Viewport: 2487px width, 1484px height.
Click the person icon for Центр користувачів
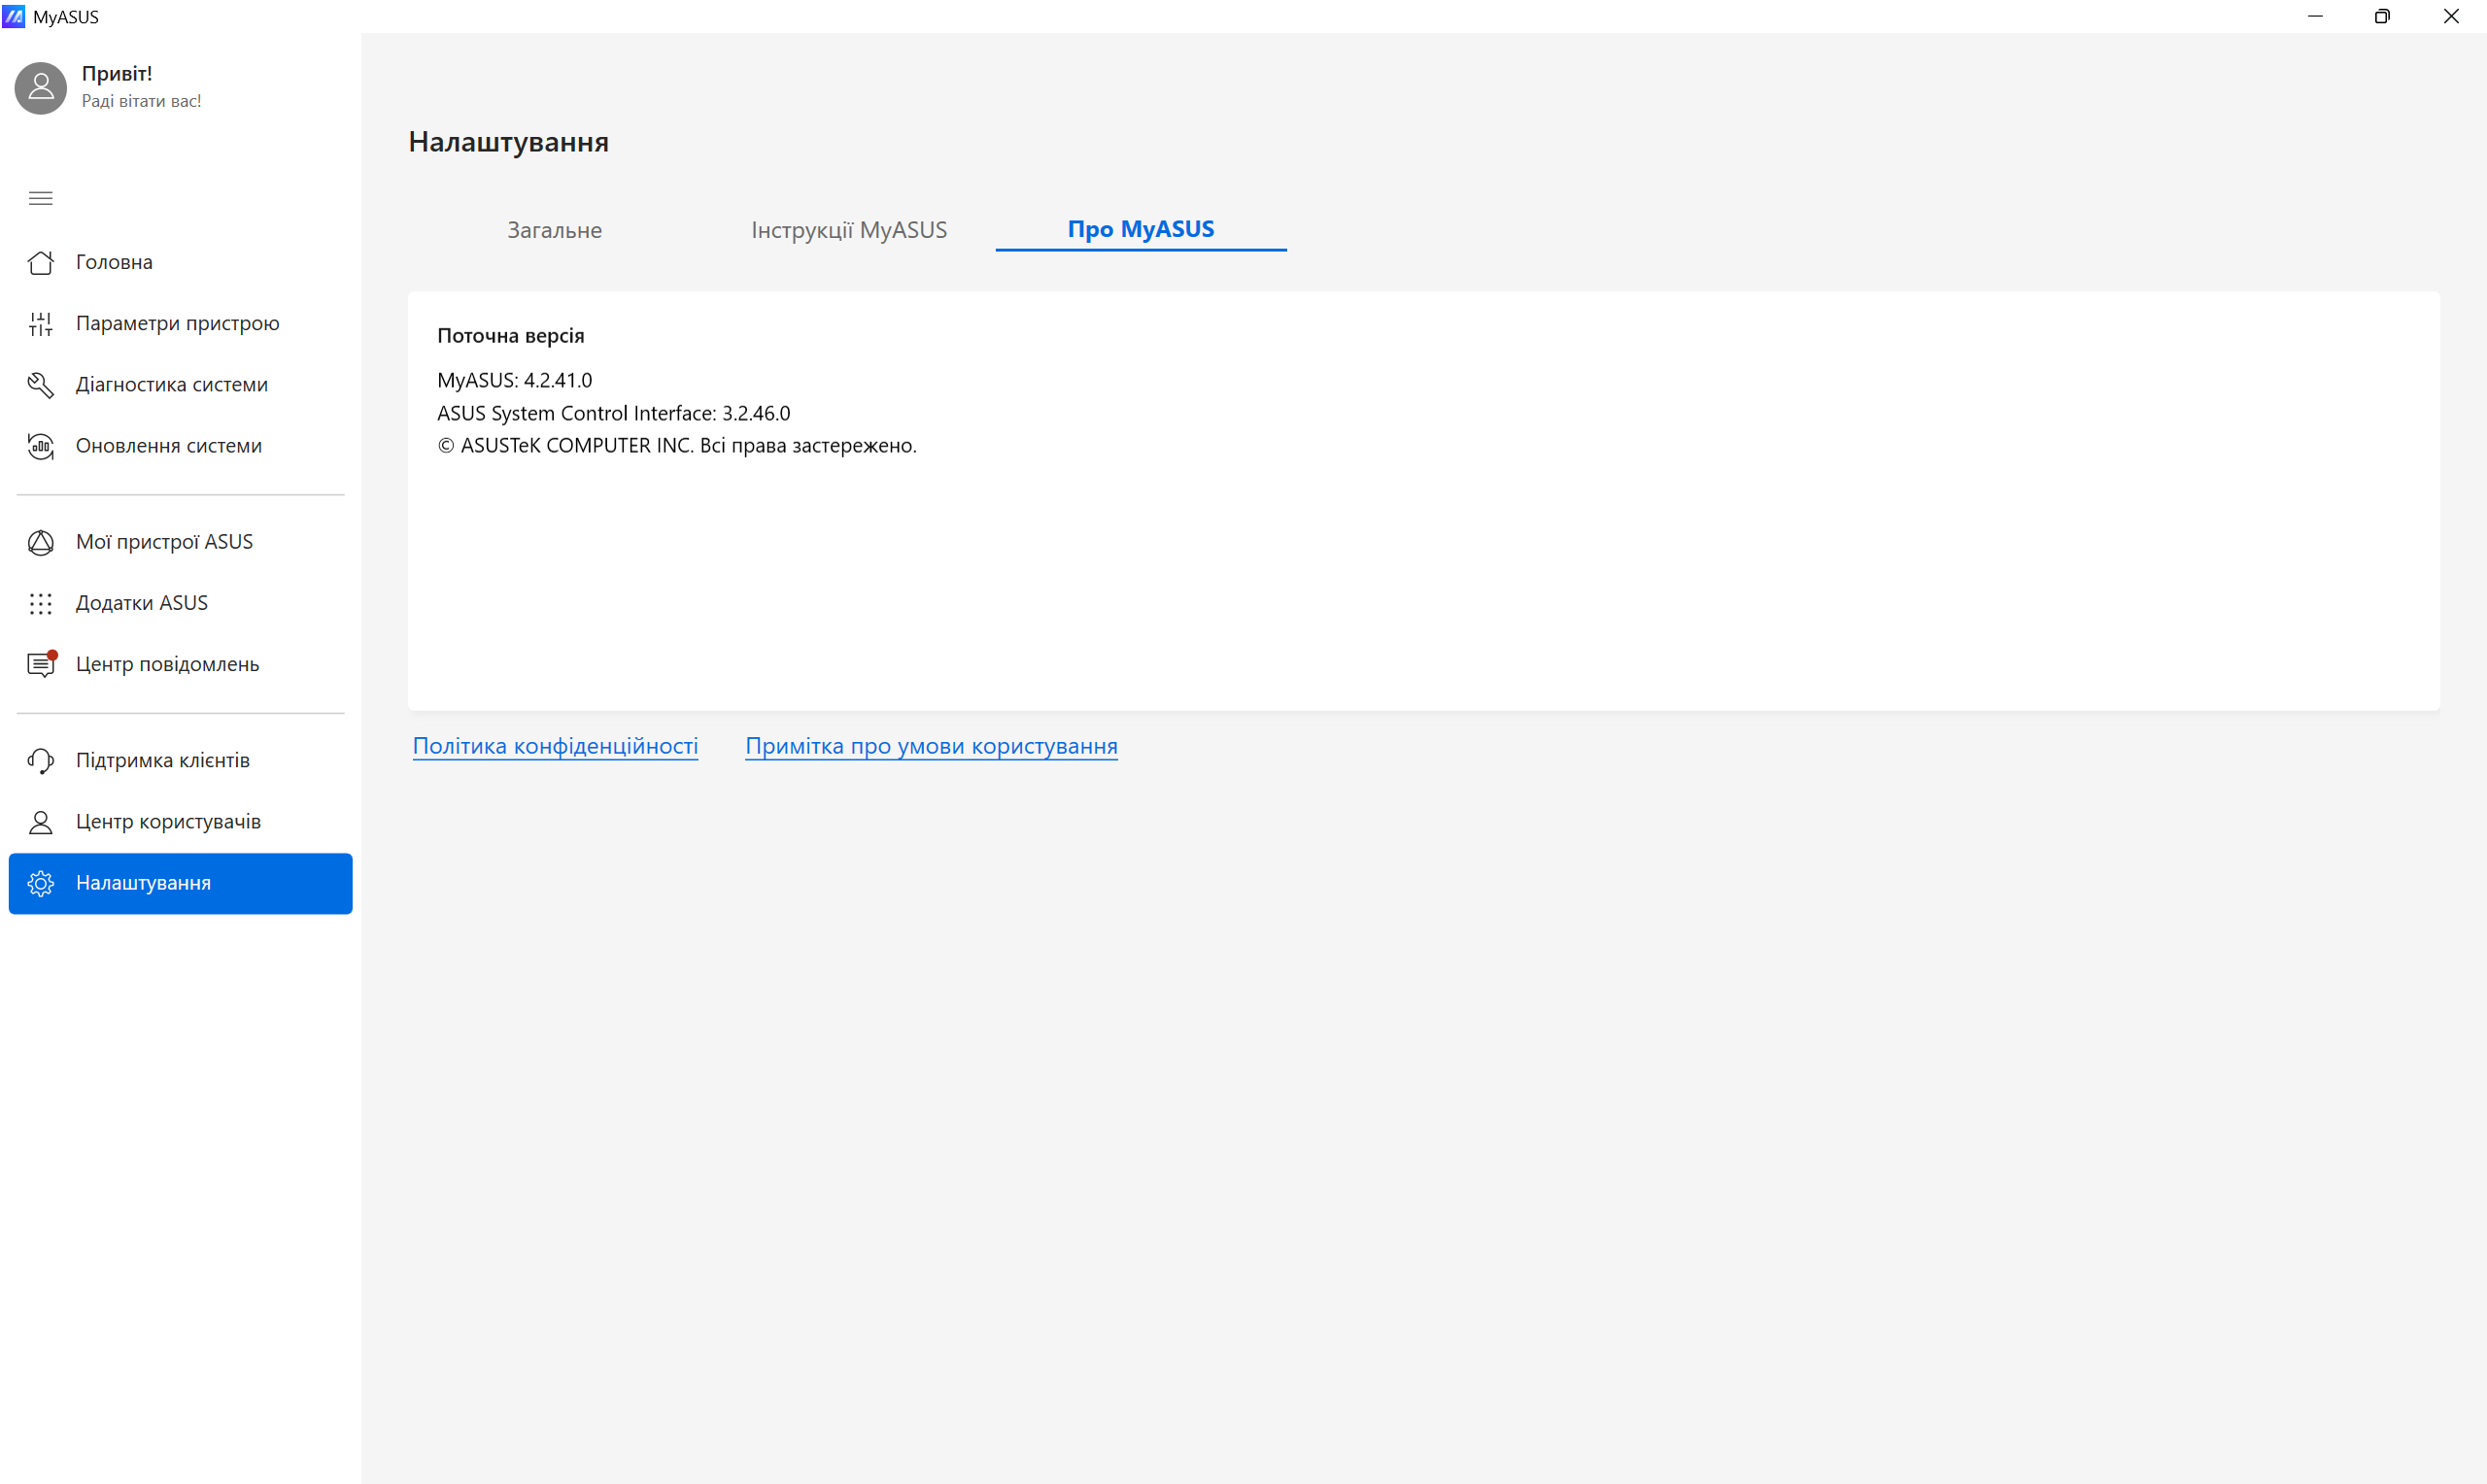coord(40,822)
